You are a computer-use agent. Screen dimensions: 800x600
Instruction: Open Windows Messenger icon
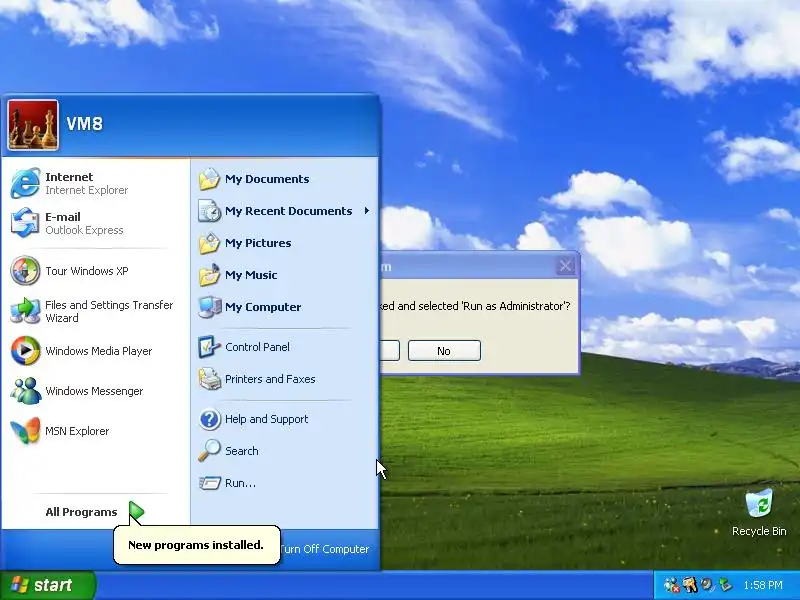tap(25, 391)
